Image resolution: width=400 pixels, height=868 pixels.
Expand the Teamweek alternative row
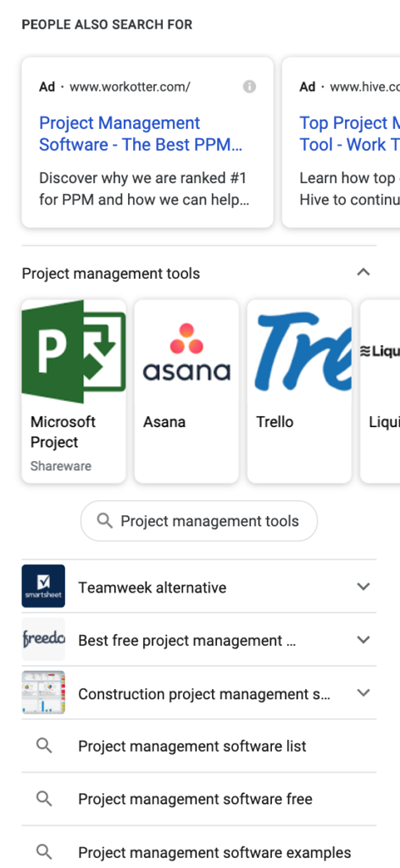tap(363, 586)
